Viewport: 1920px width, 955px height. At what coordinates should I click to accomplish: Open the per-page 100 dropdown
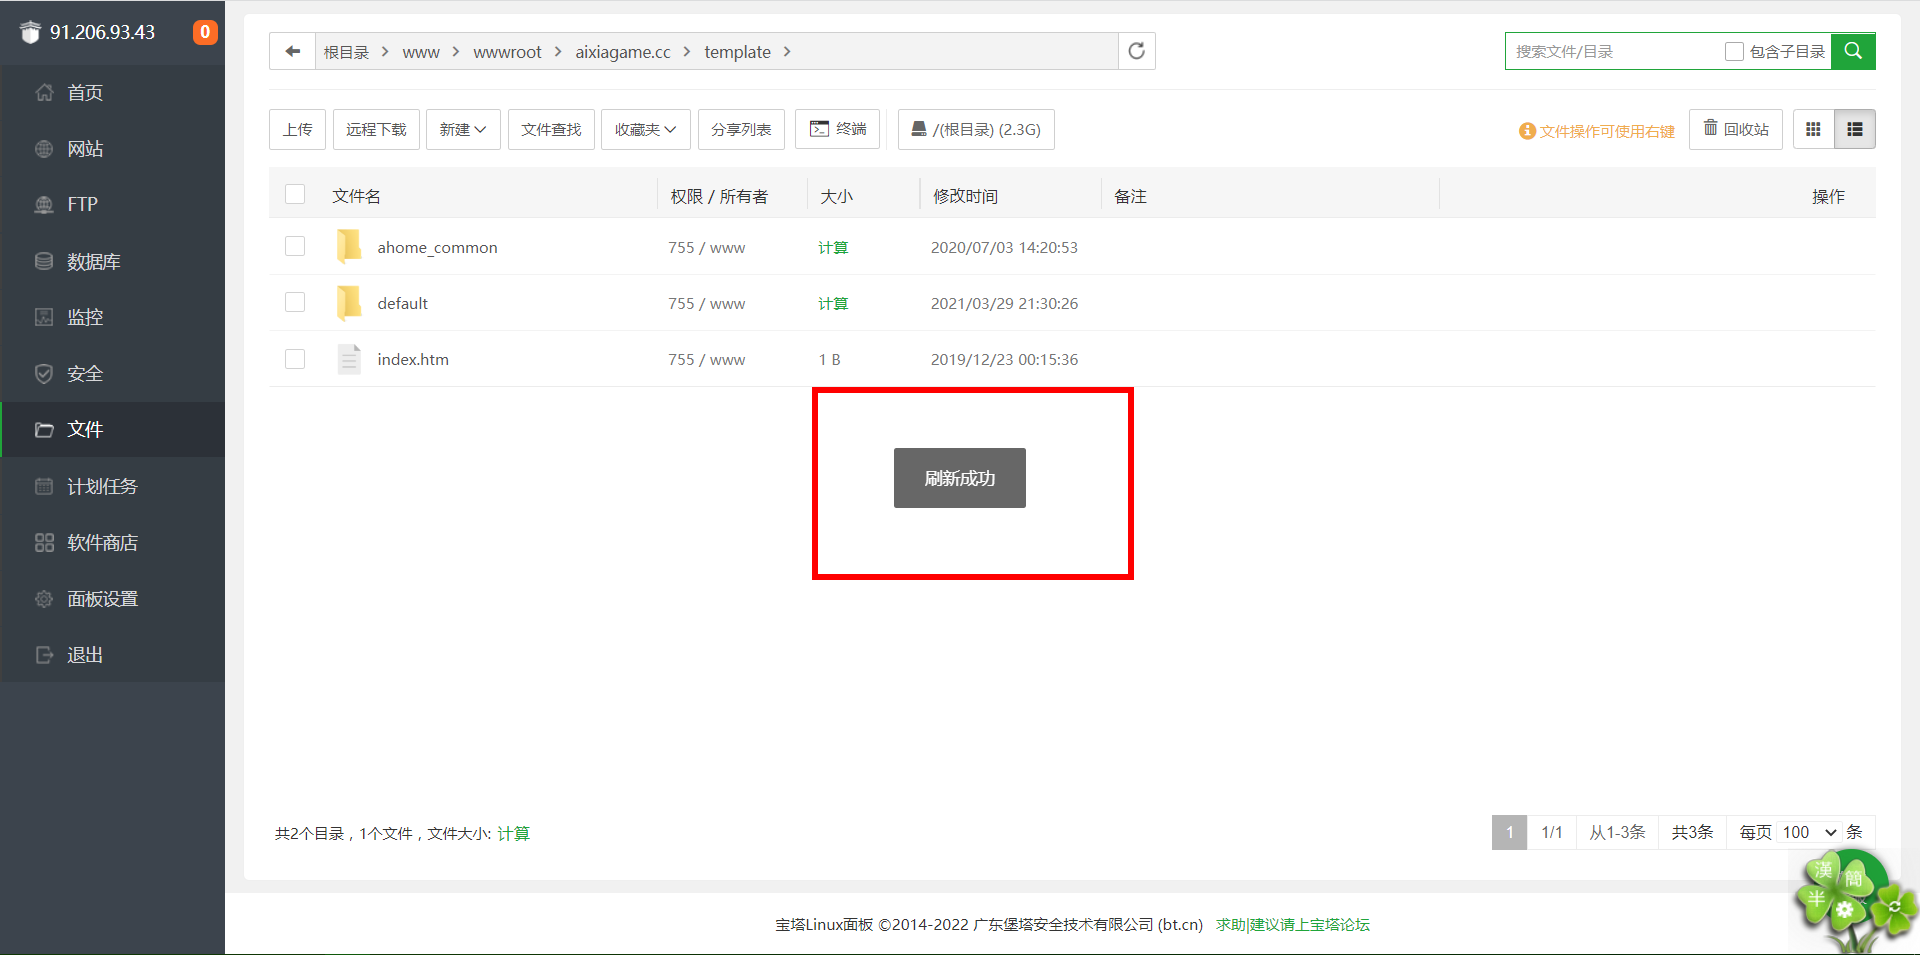(1810, 832)
